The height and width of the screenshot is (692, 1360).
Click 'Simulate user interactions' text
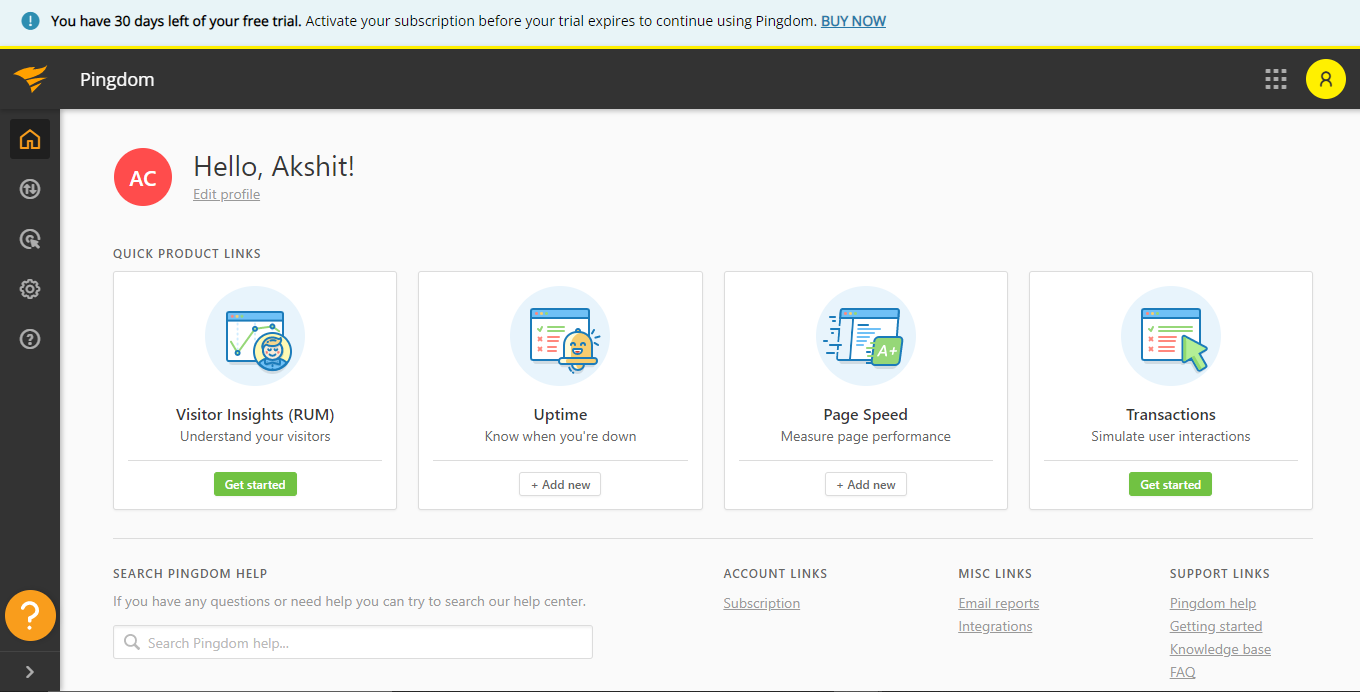[x=1171, y=437]
